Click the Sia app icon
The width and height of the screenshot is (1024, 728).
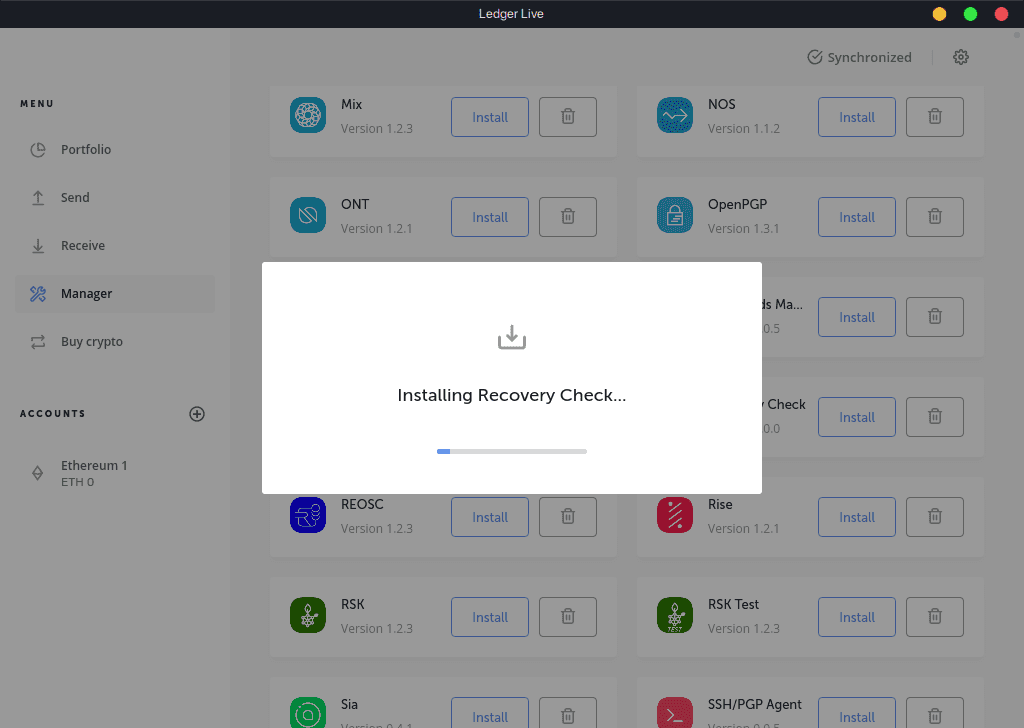point(308,712)
